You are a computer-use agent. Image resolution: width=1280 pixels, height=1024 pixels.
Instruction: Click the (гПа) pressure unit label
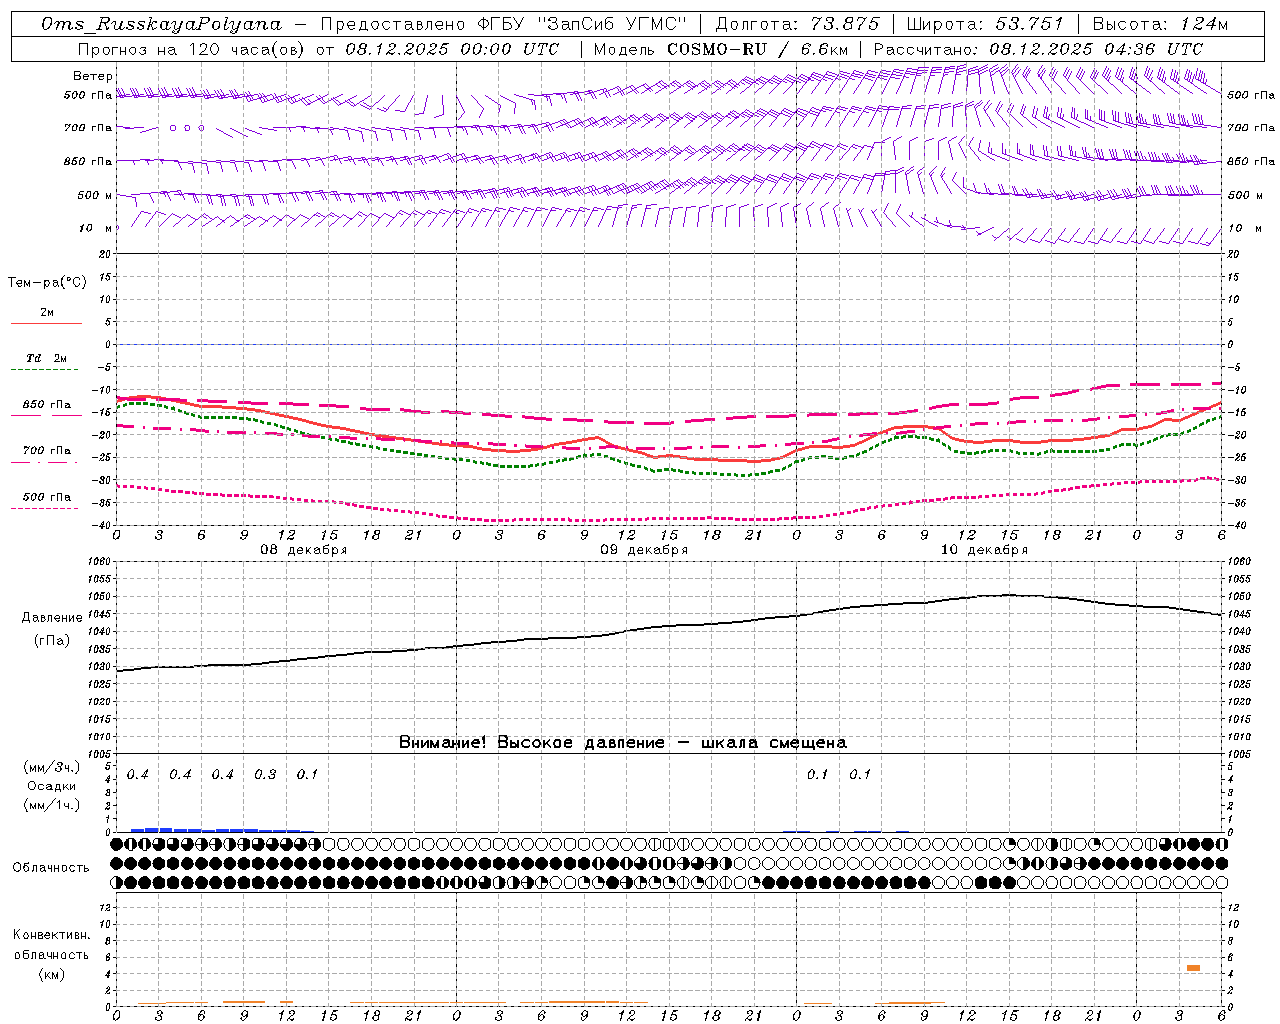click(x=52, y=641)
